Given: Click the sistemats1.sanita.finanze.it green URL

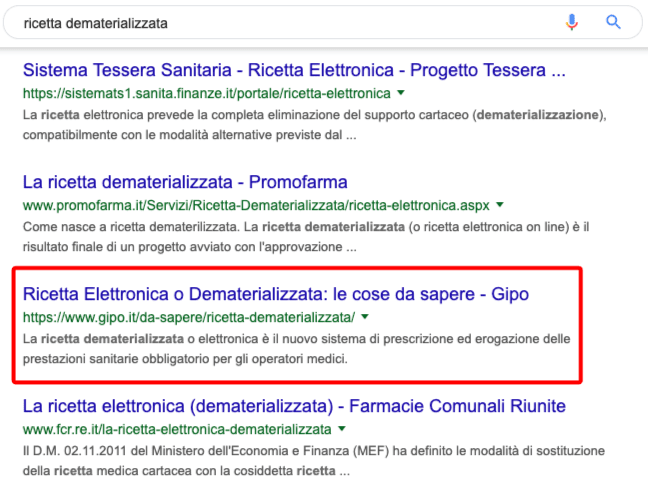Looking at the screenshot, I should (206, 94).
